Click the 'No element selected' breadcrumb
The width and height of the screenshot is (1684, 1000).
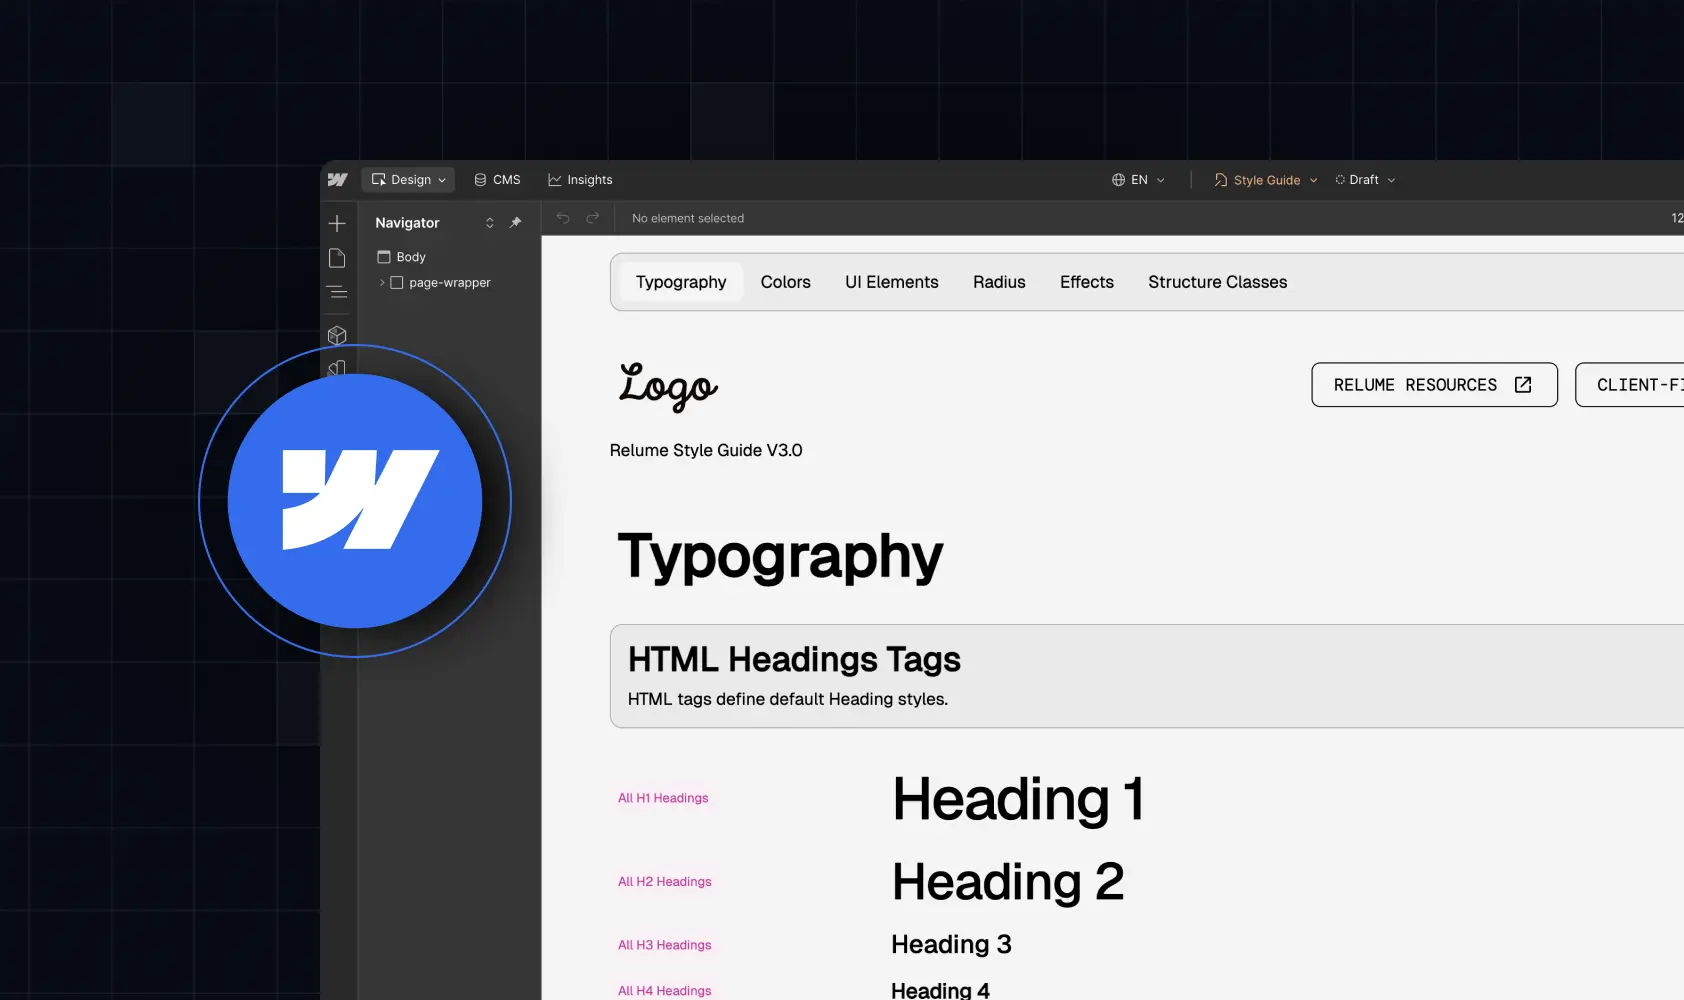click(x=688, y=218)
